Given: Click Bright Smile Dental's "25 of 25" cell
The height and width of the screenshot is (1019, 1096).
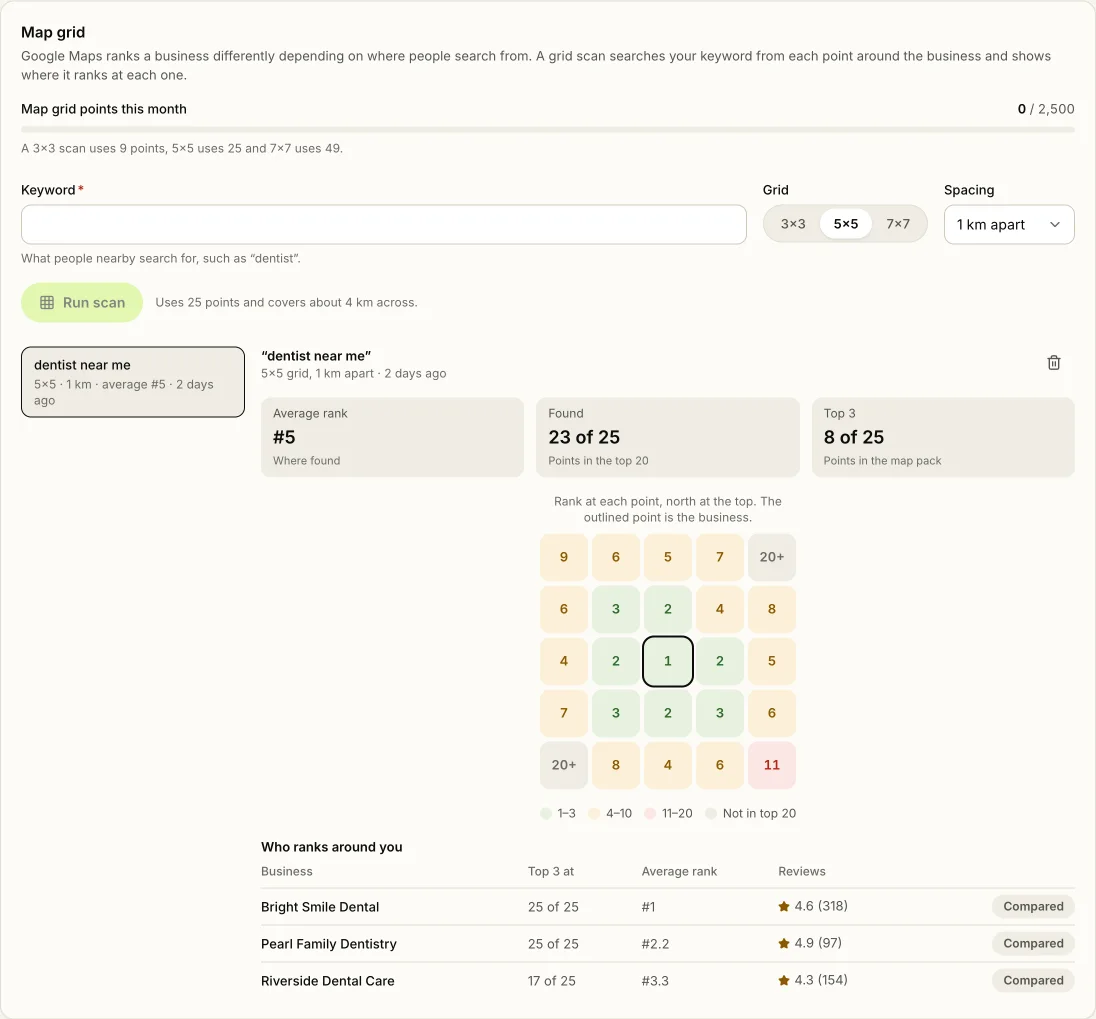Looking at the screenshot, I should tap(553, 907).
